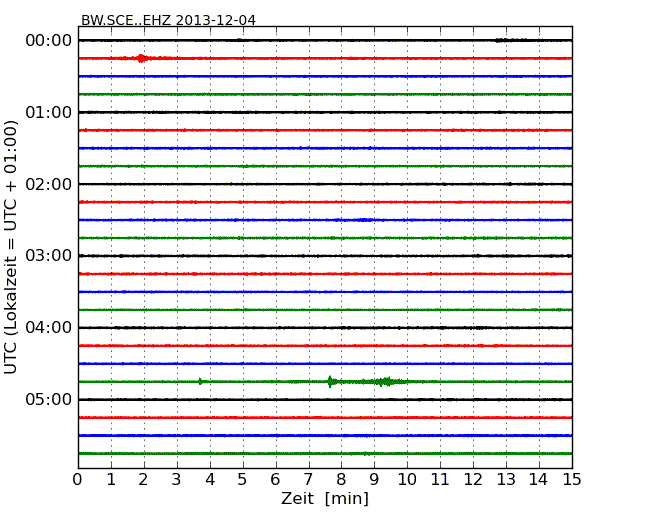The height and width of the screenshot is (520, 650).
Task: Select the 04:00 y-axis tick label
Action: tap(48, 328)
